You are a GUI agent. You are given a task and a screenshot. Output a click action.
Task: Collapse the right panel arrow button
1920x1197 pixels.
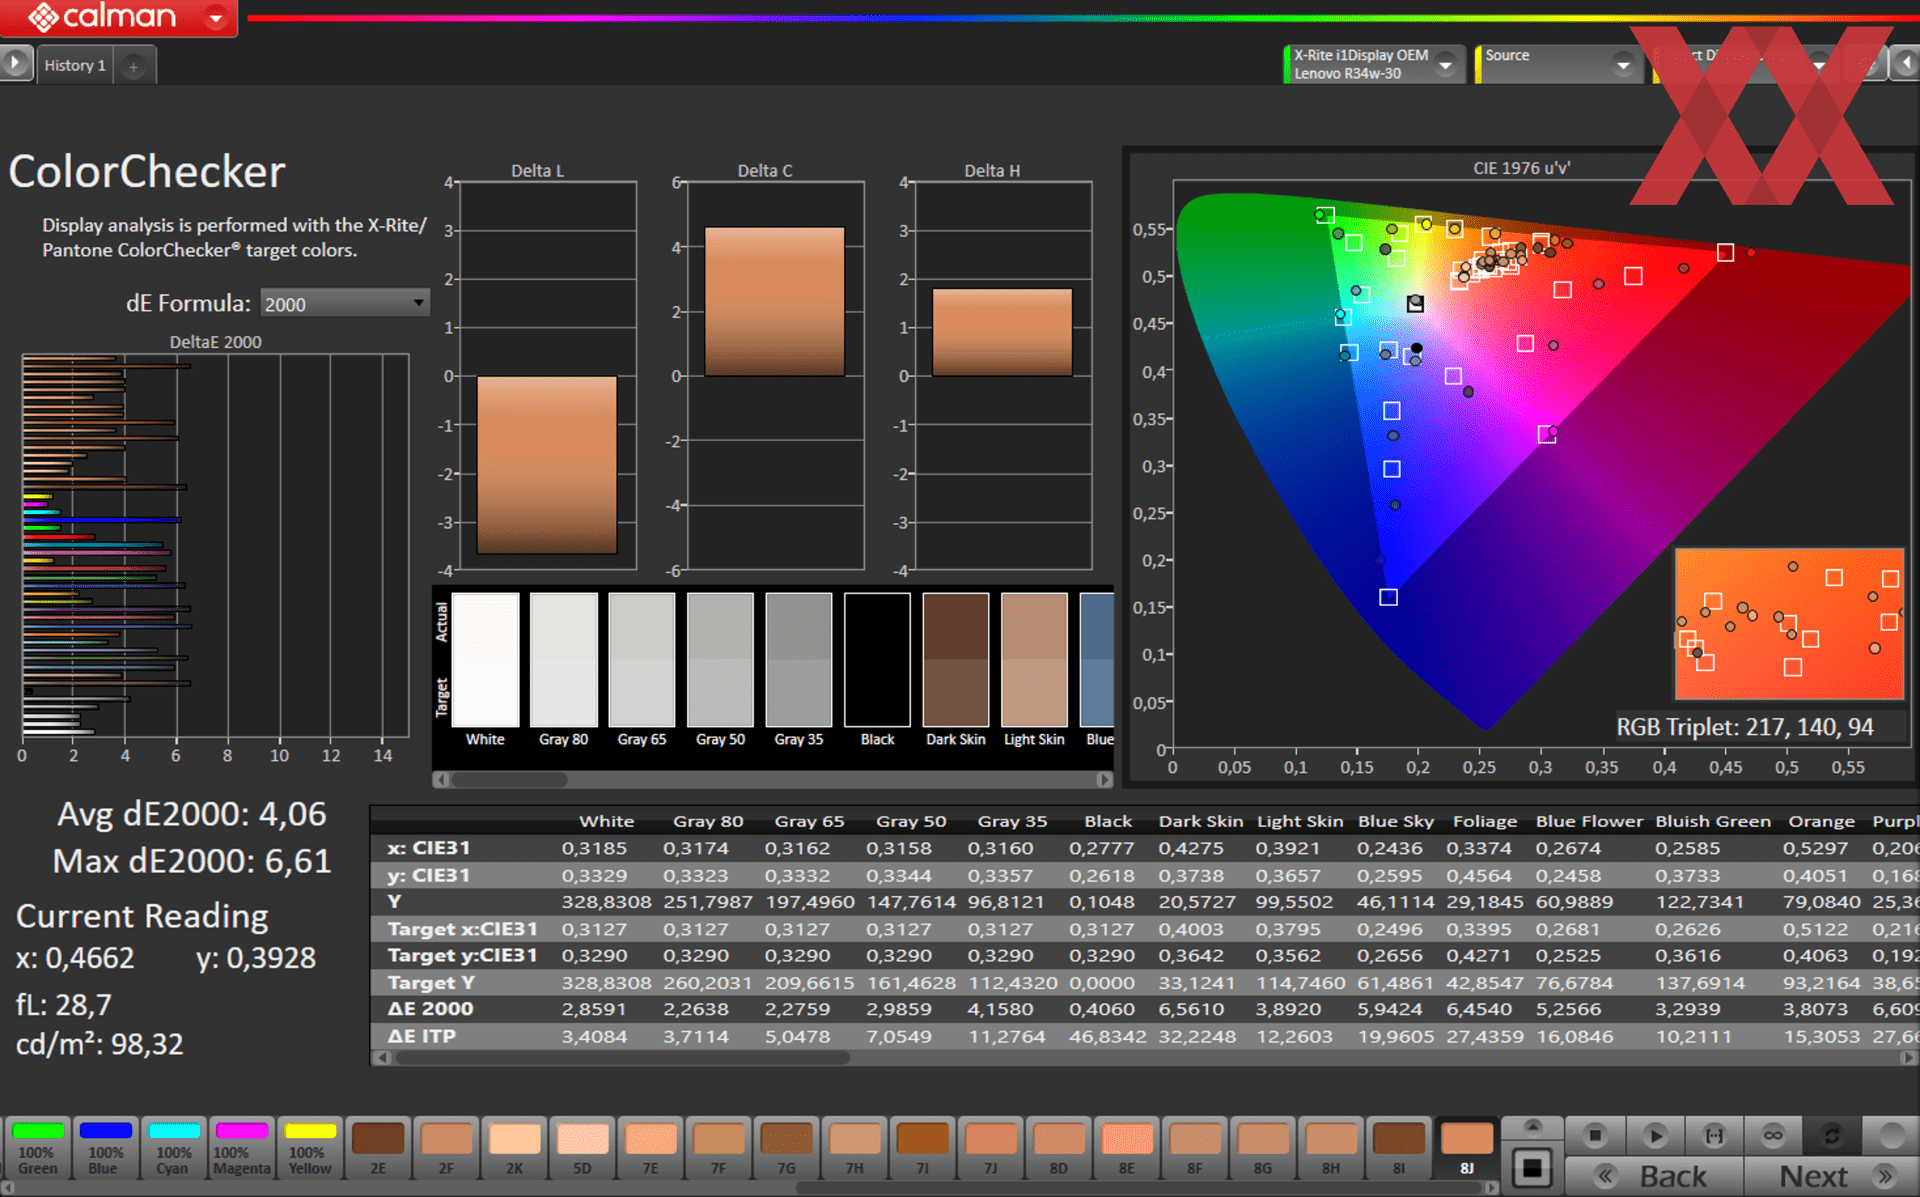tap(1905, 64)
